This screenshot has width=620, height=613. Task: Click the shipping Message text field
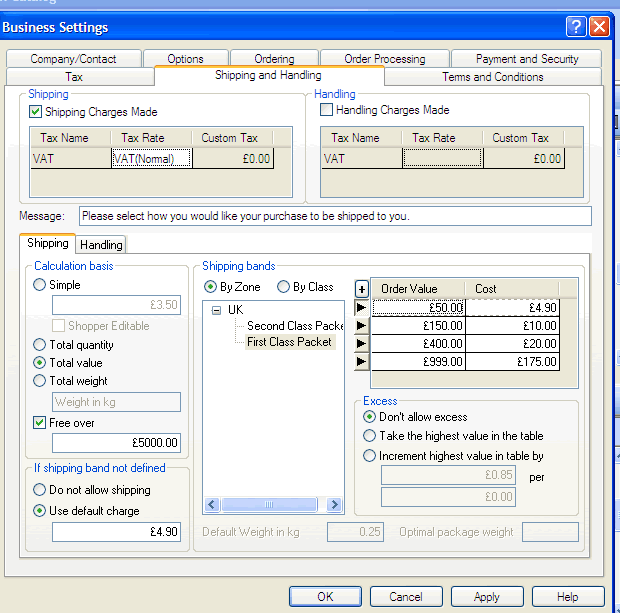(334, 216)
